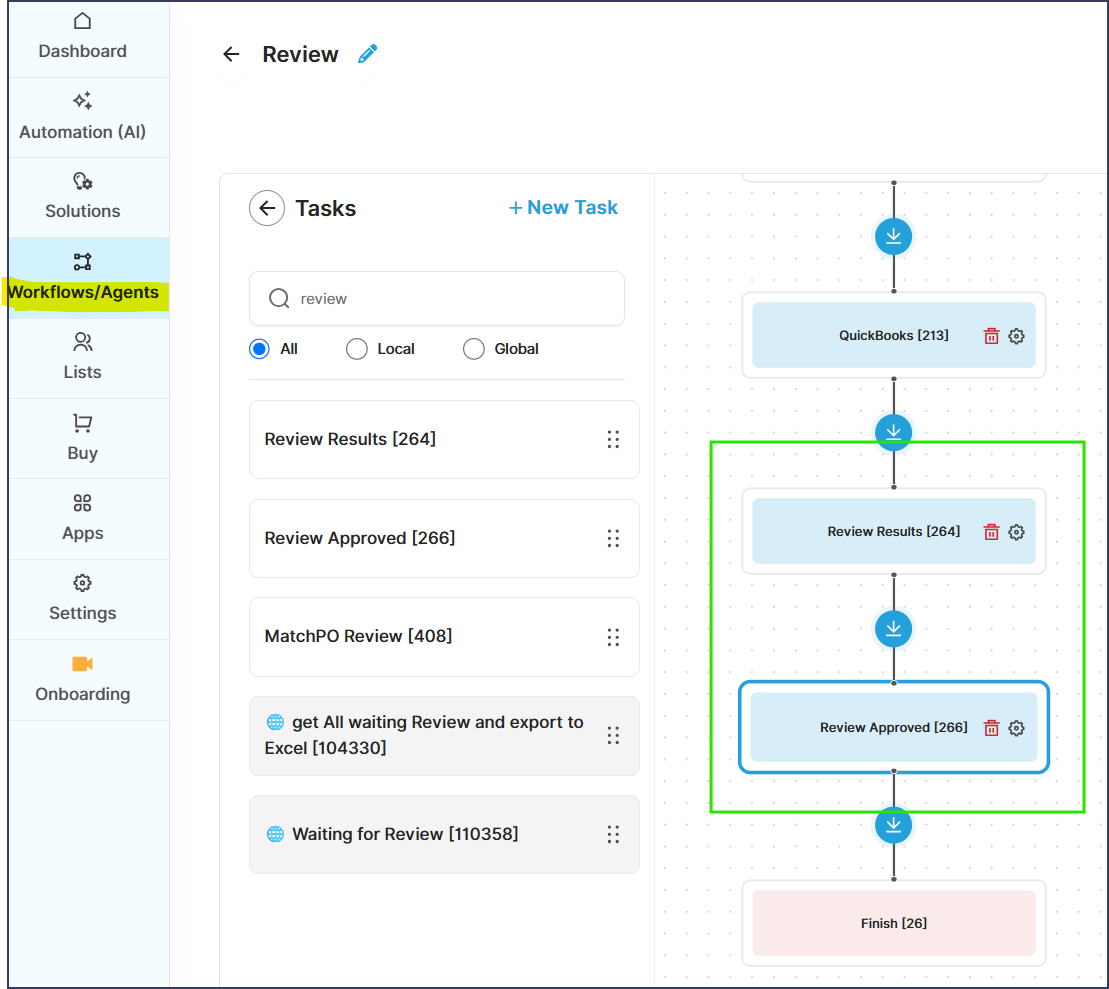Screen dimensions: 1109x989
Task: Select Workflows/Agents in sidebar
Action: (x=83, y=278)
